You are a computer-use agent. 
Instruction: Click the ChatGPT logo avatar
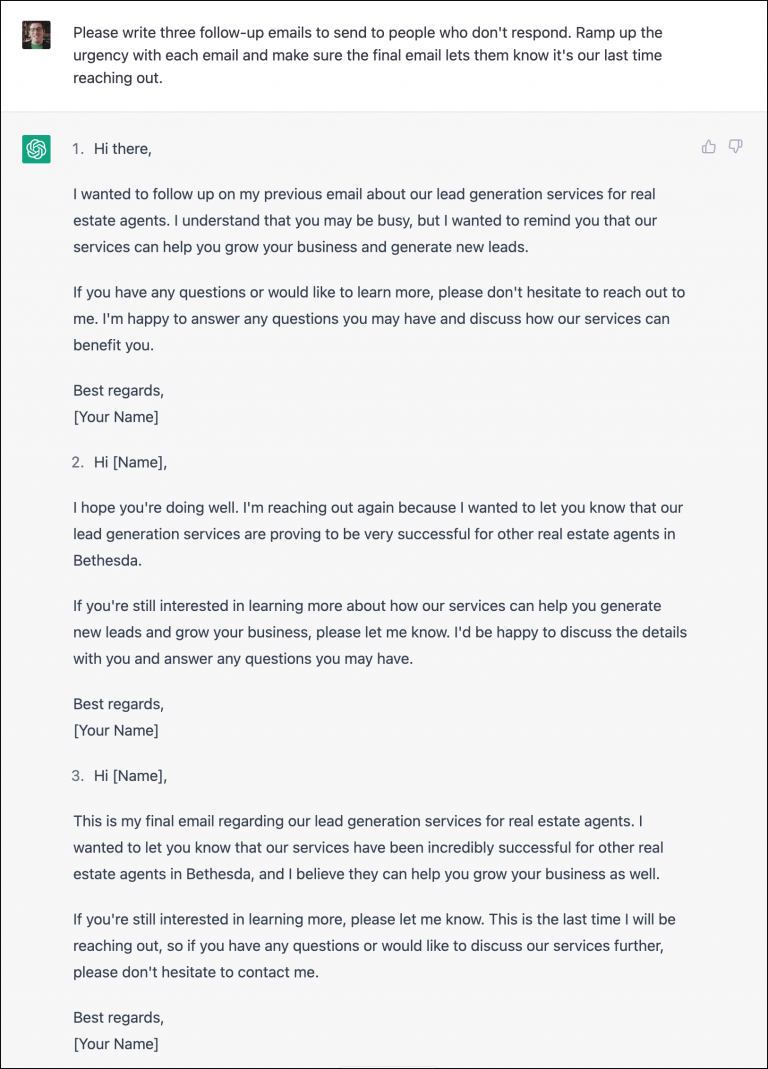(x=36, y=149)
